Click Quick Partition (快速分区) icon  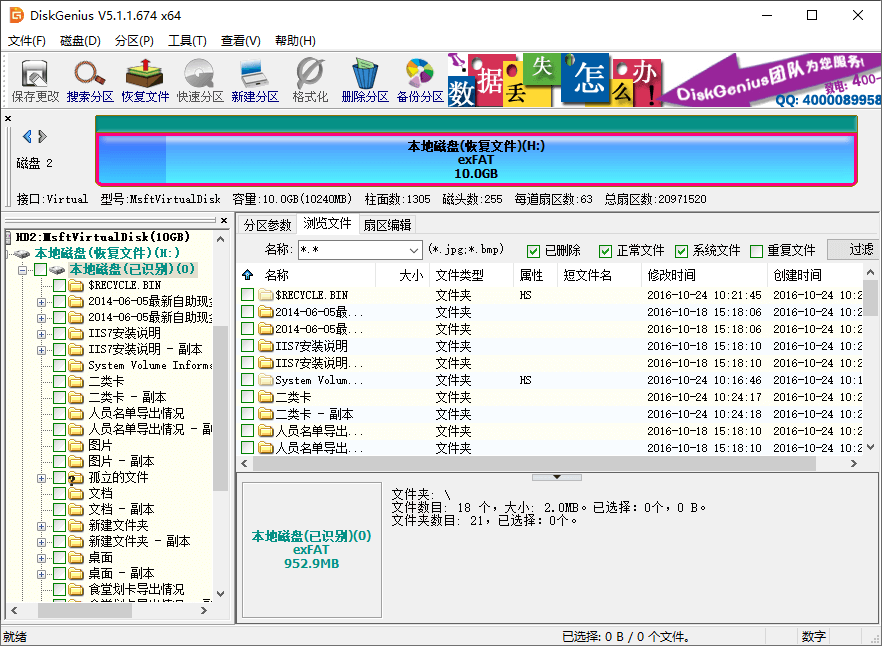click(200, 81)
